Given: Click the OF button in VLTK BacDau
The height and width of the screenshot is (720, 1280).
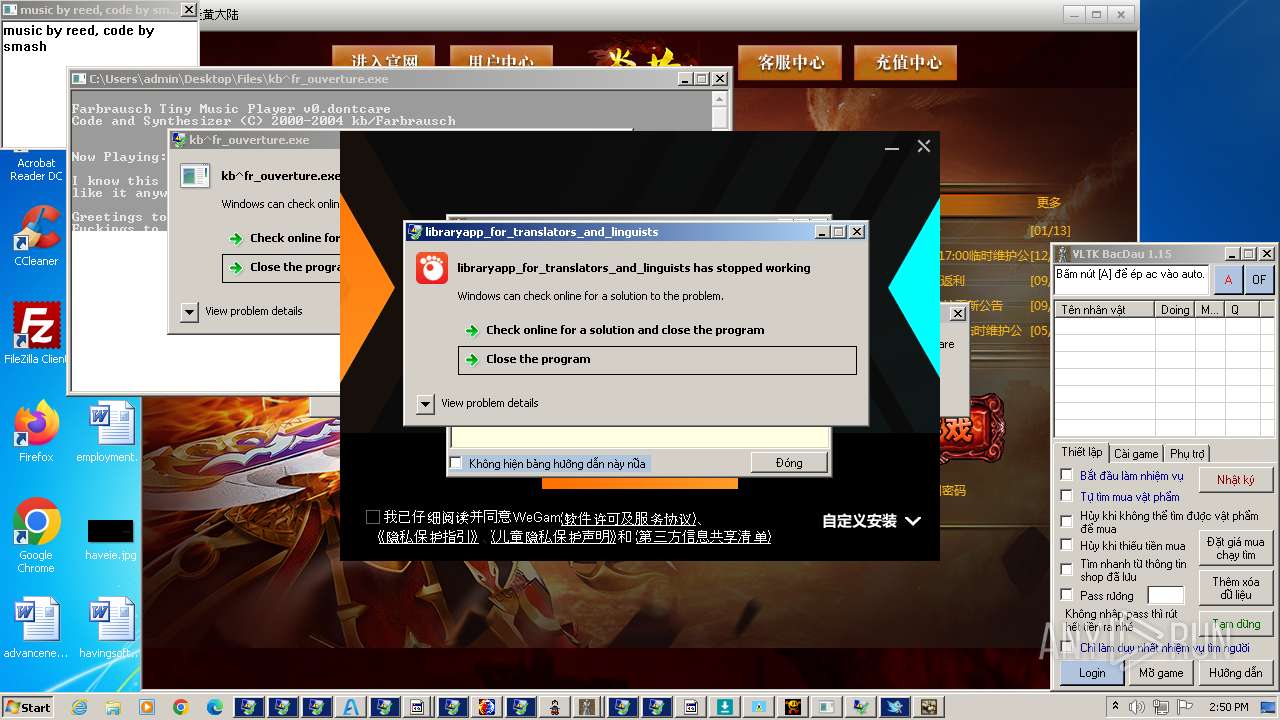Looking at the screenshot, I should 1259,279.
